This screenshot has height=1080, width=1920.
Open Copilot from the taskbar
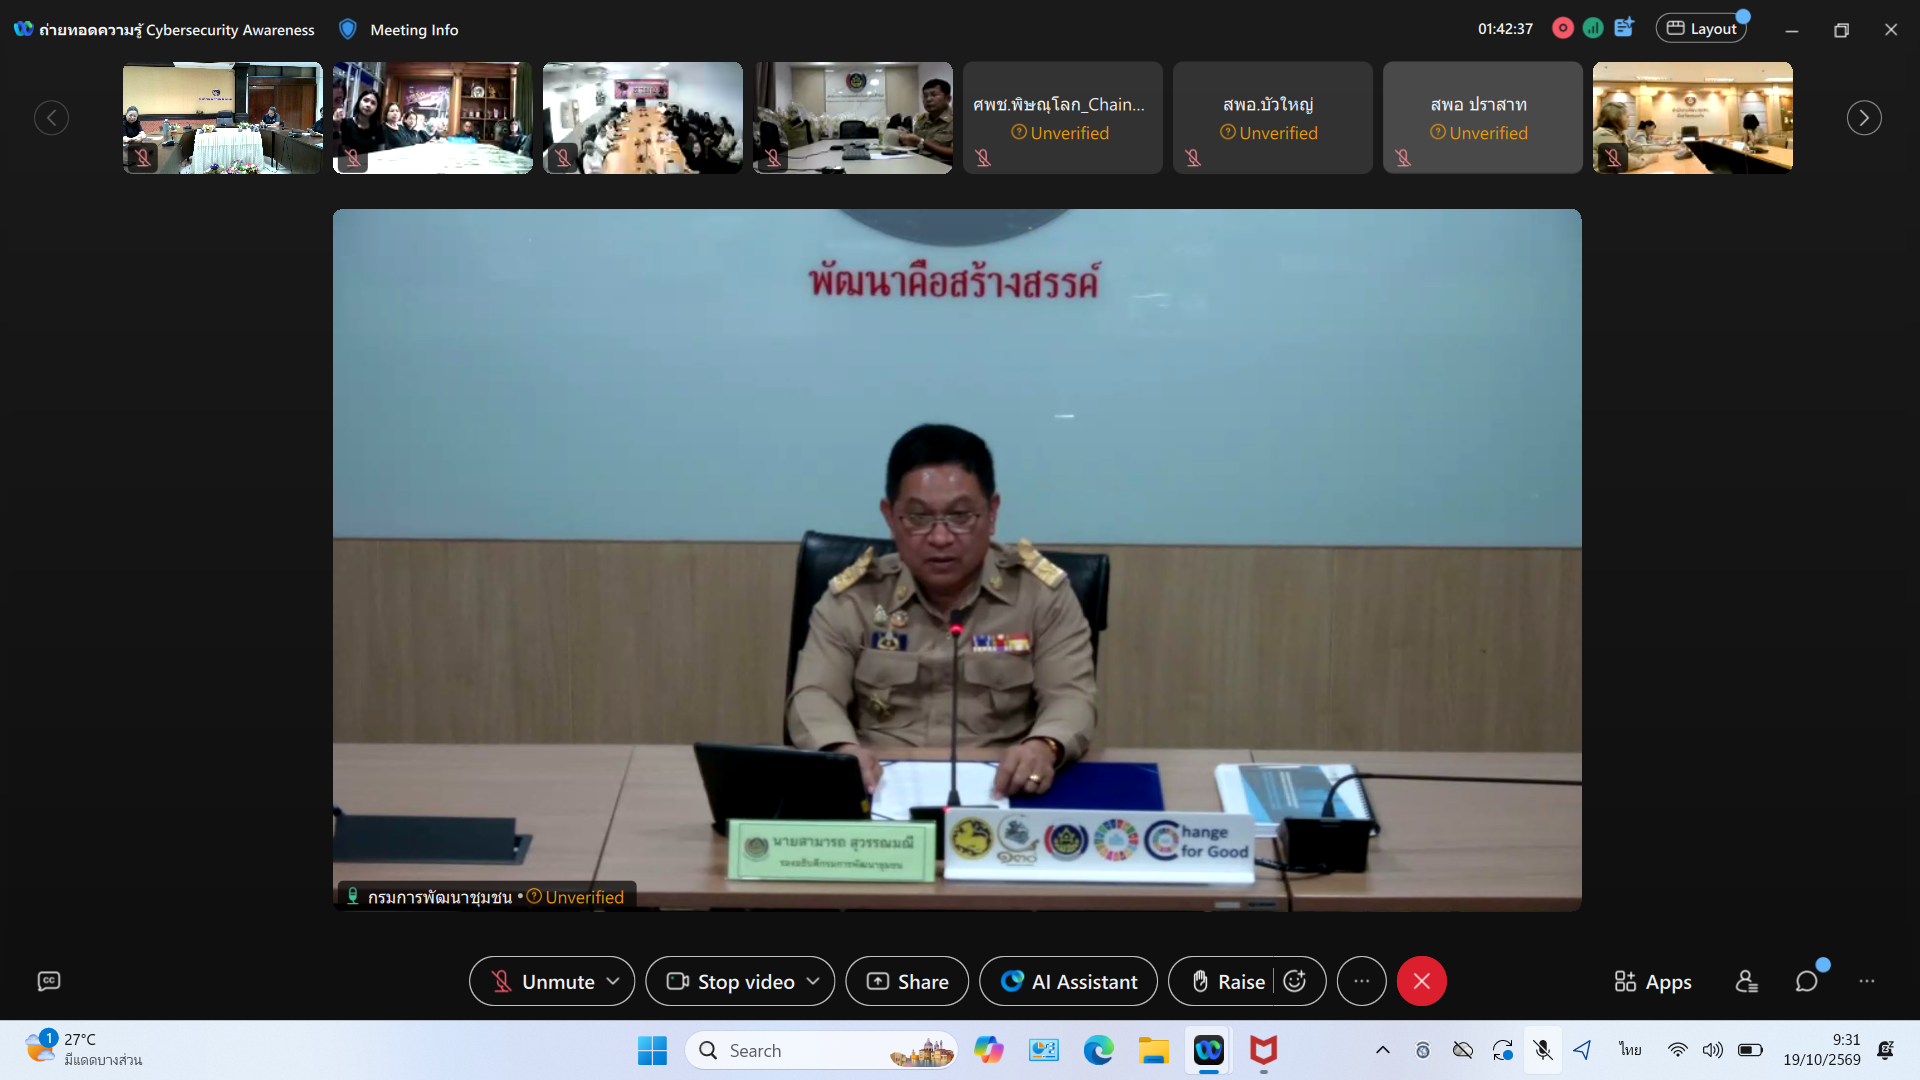pyautogui.click(x=989, y=1050)
